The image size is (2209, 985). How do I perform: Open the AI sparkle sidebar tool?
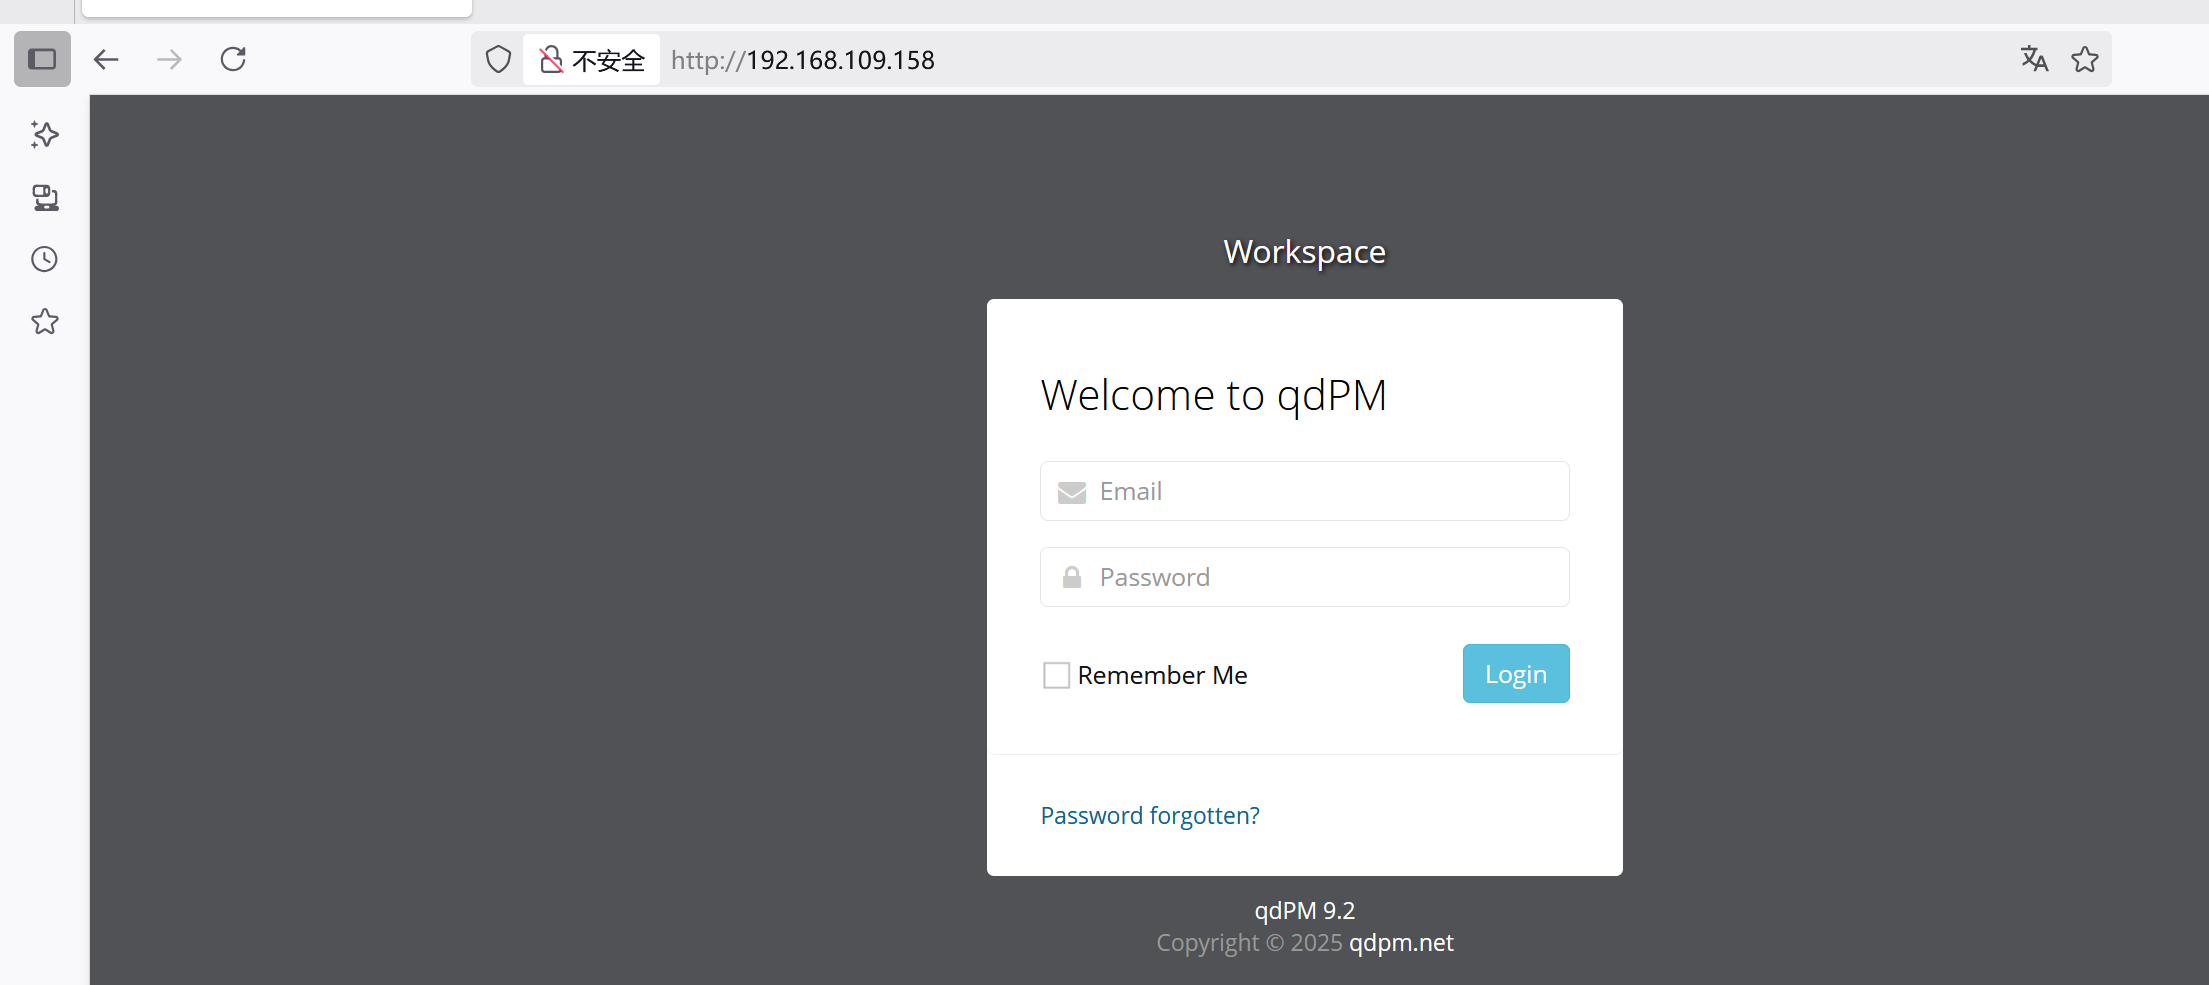pyautogui.click(x=45, y=135)
